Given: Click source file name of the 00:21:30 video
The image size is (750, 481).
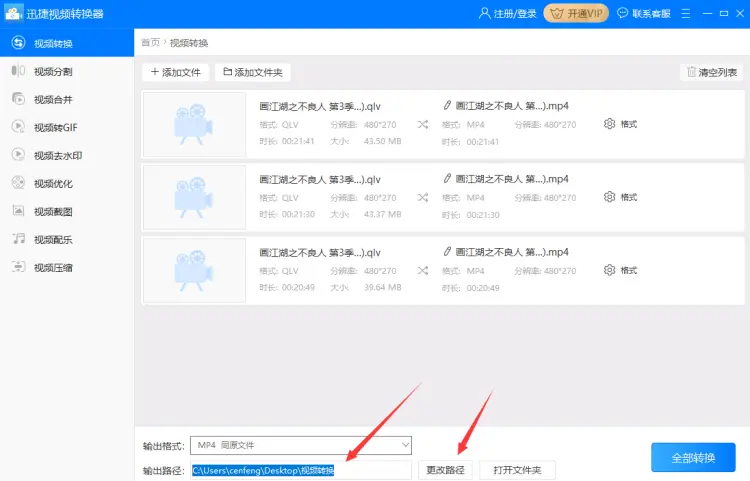Looking at the screenshot, I should click(x=320, y=179).
